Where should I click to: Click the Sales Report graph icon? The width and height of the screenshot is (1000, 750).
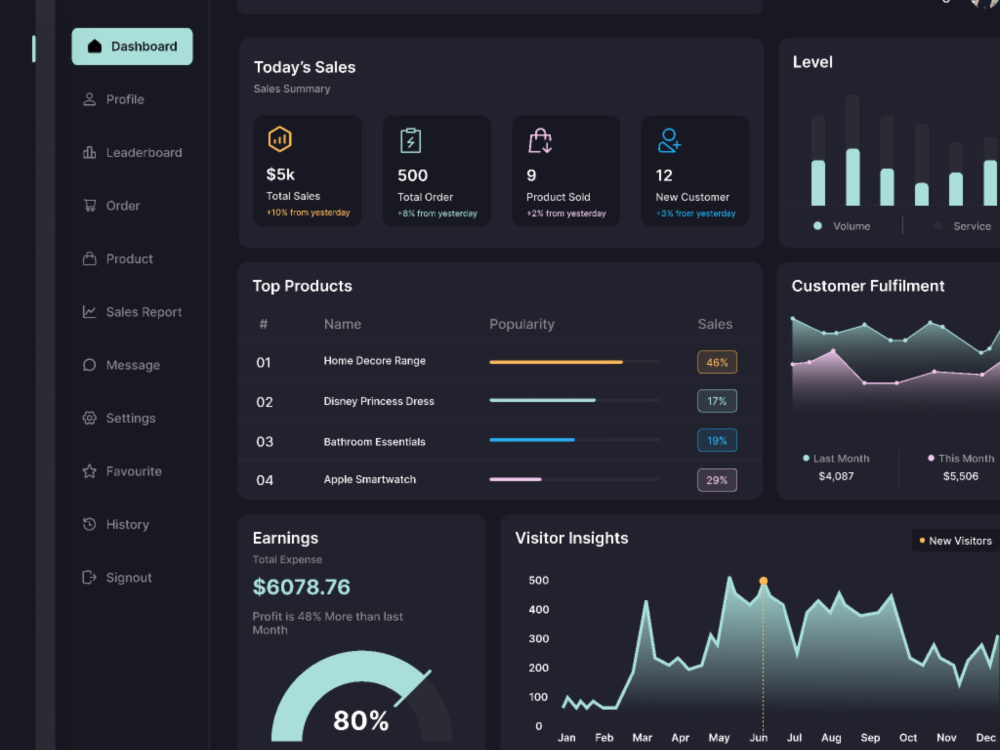tap(89, 312)
